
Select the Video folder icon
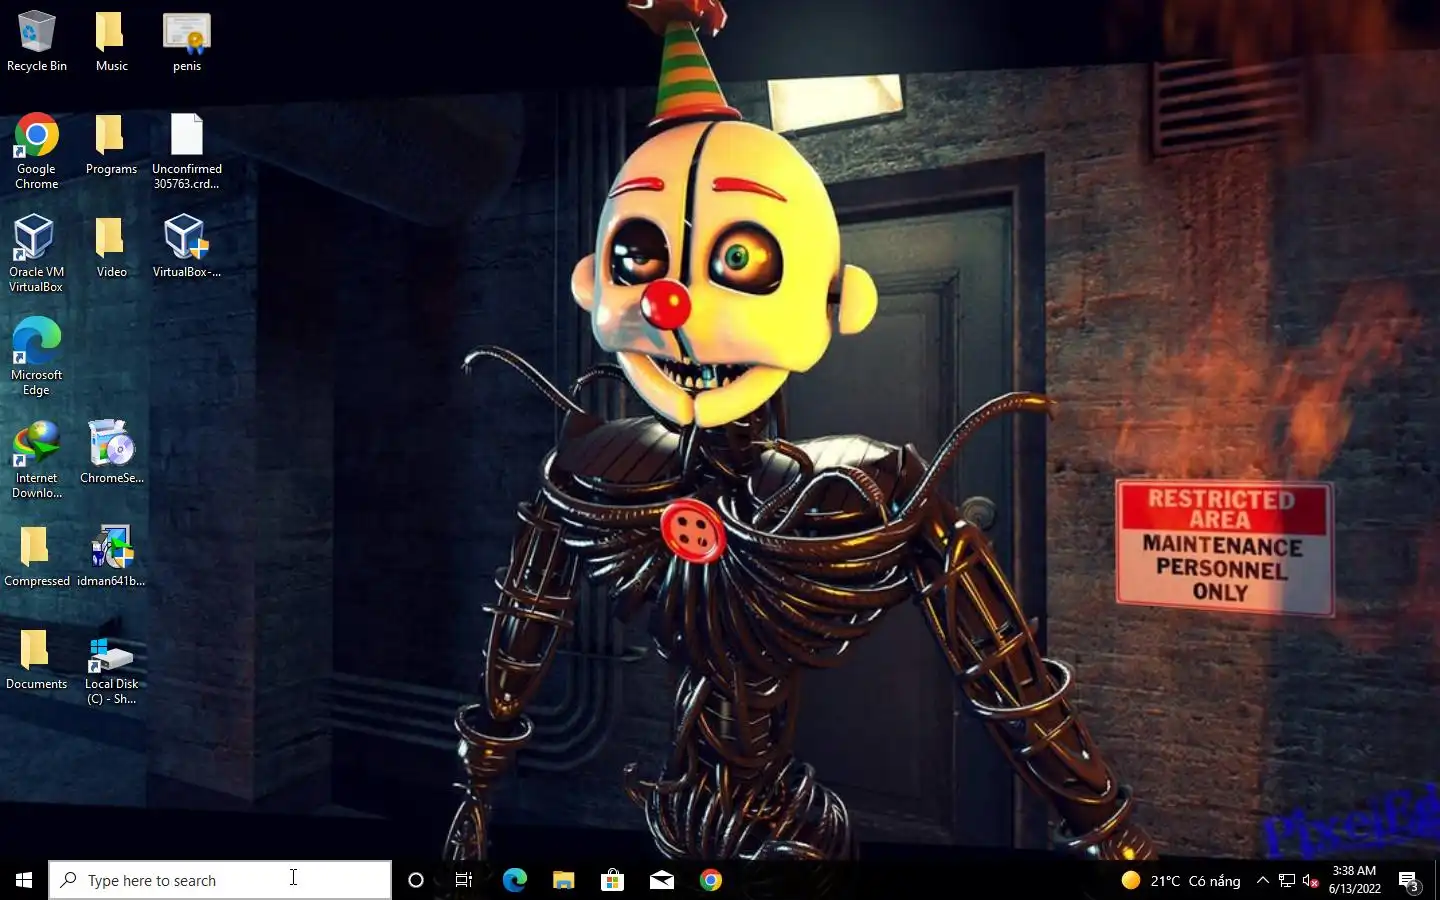111,248
